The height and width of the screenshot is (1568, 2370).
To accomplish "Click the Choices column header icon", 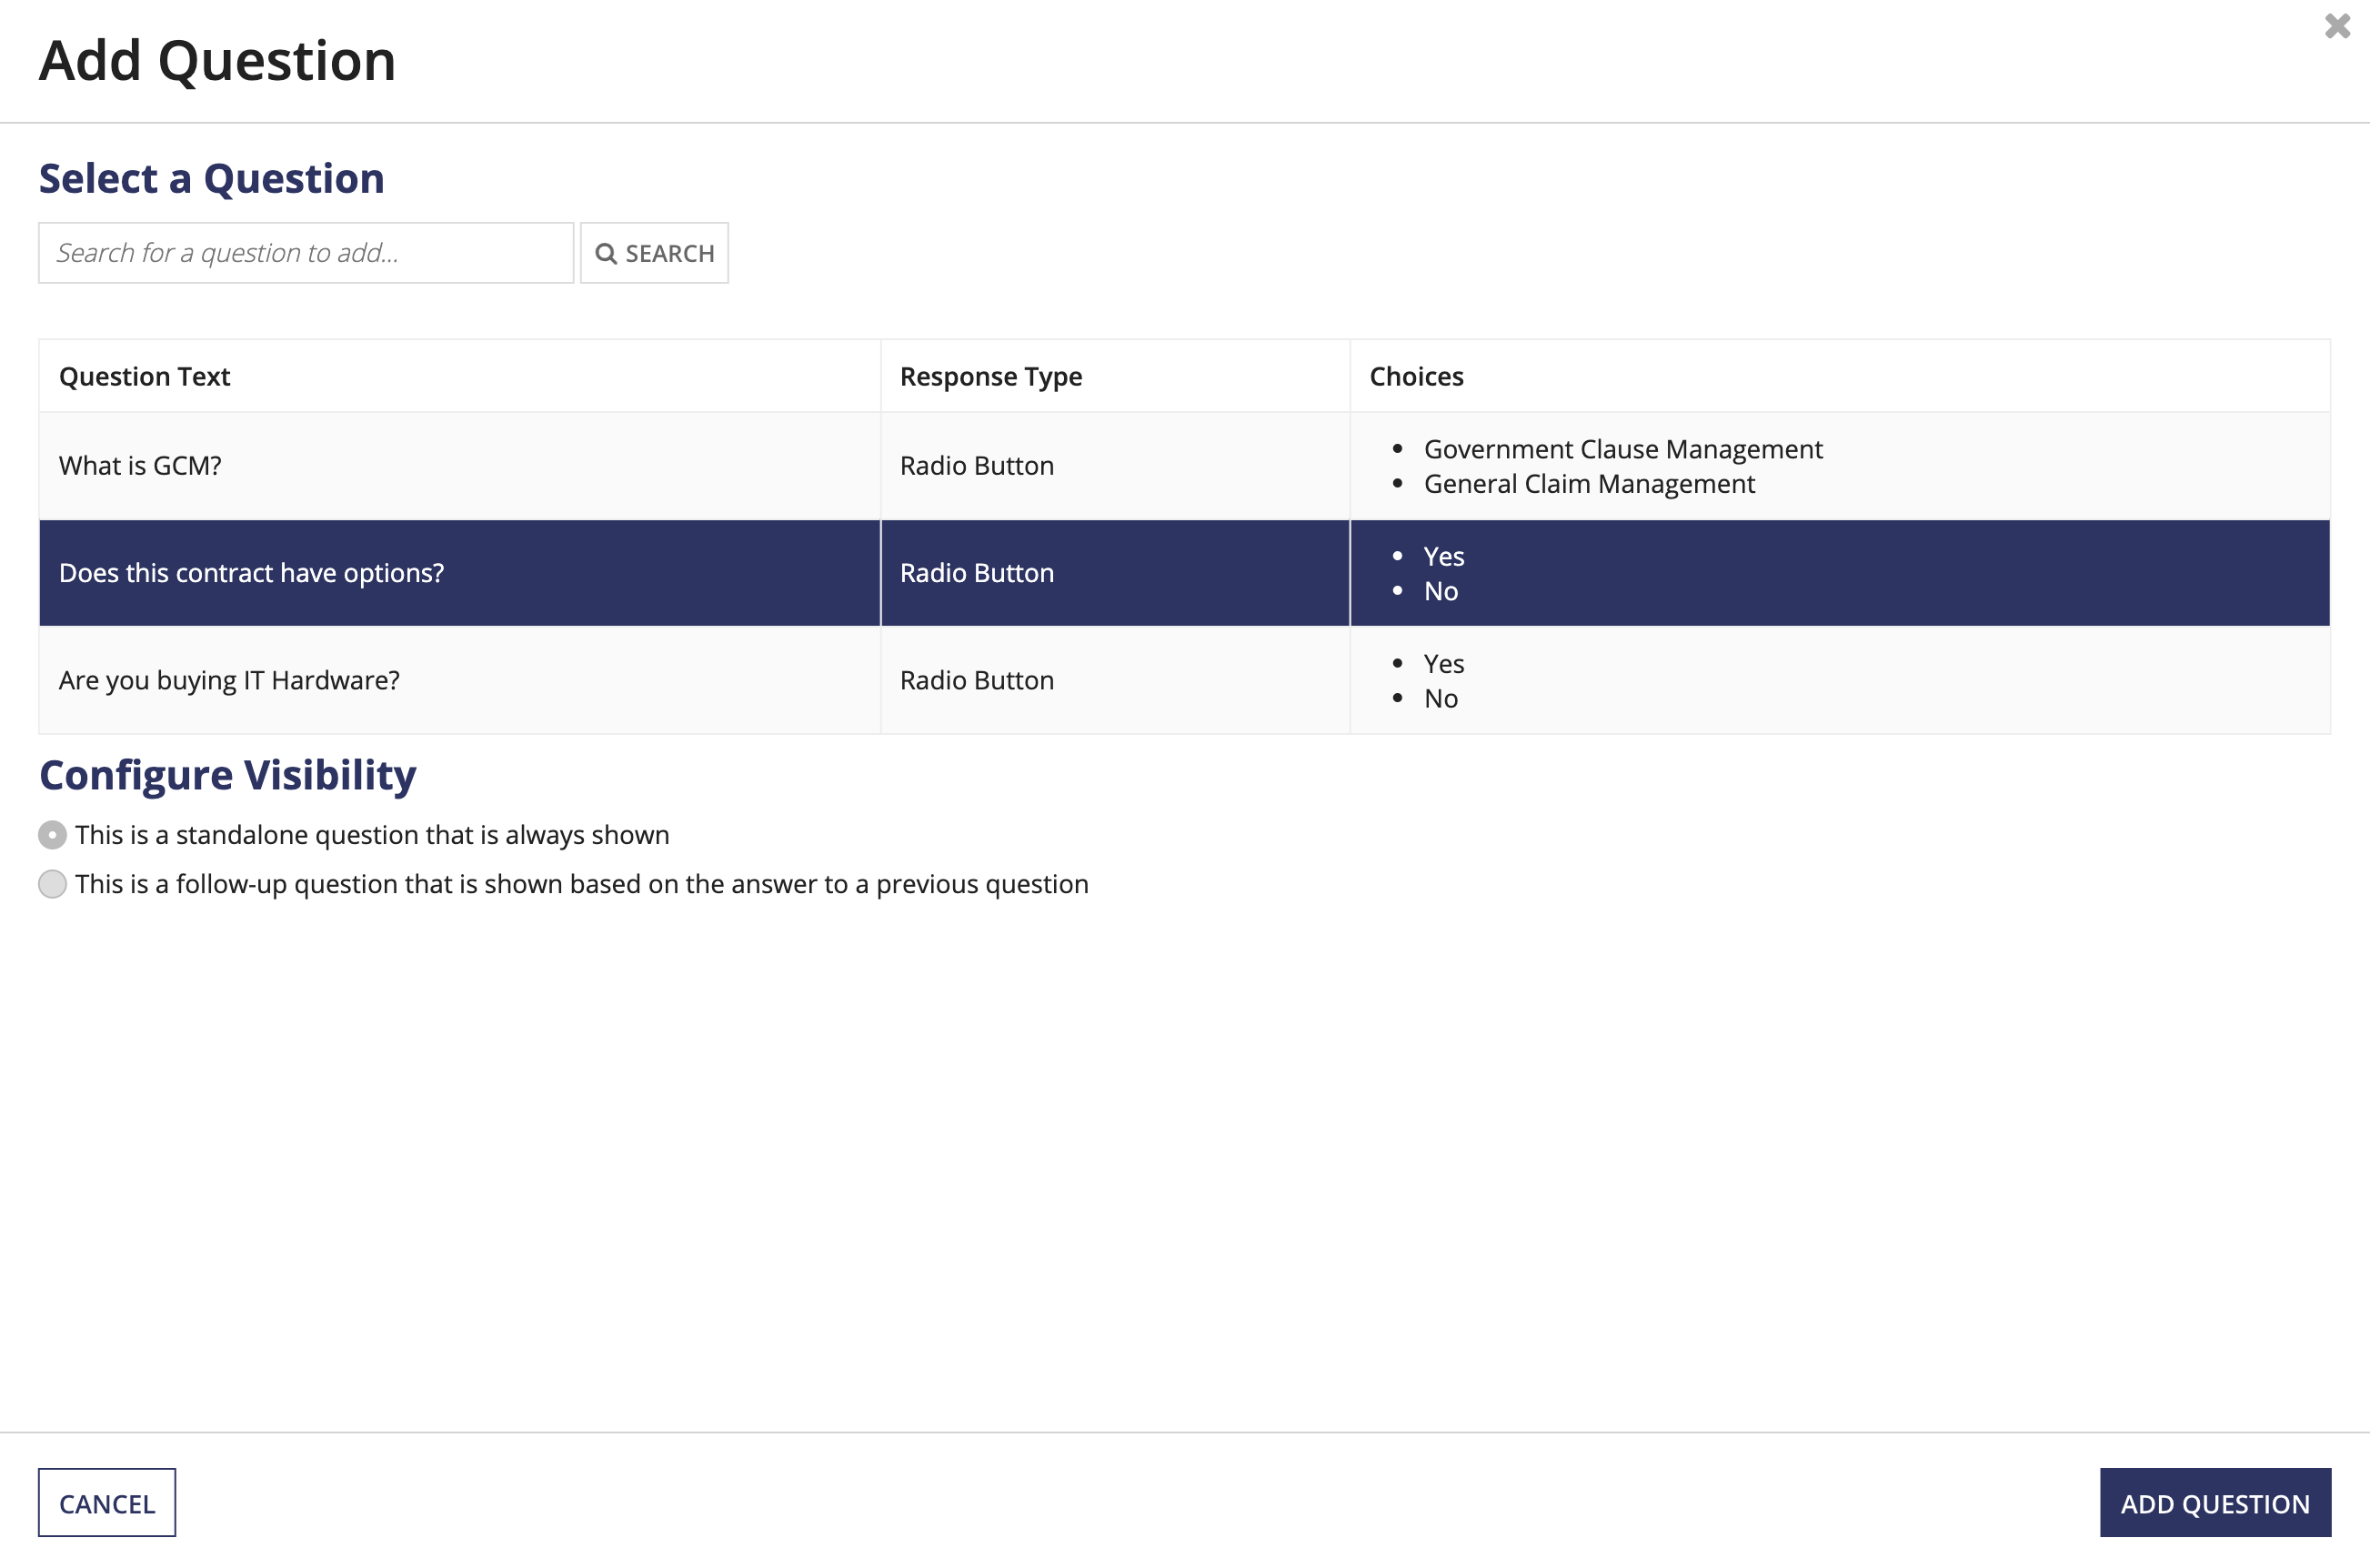I will pyautogui.click(x=1413, y=375).
